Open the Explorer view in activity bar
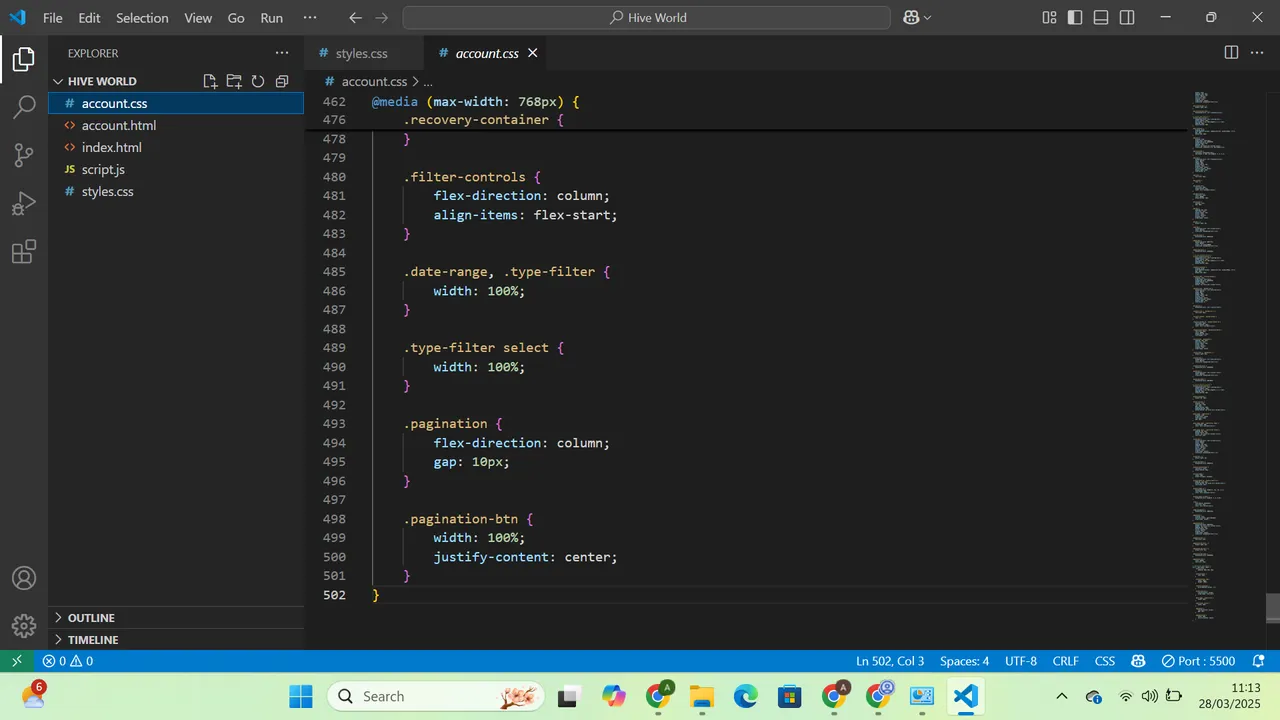1280x720 pixels. (x=24, y=60)
